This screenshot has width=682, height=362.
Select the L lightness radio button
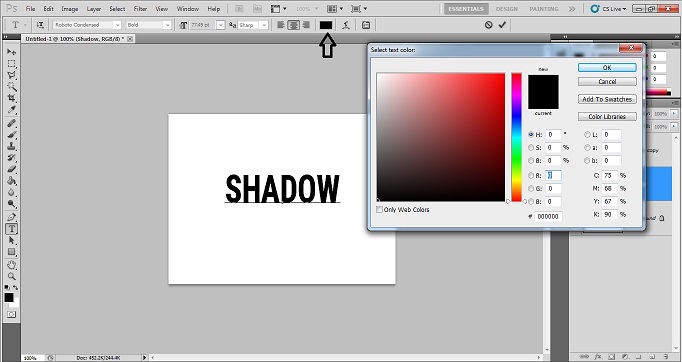click(x=587, y=134)
